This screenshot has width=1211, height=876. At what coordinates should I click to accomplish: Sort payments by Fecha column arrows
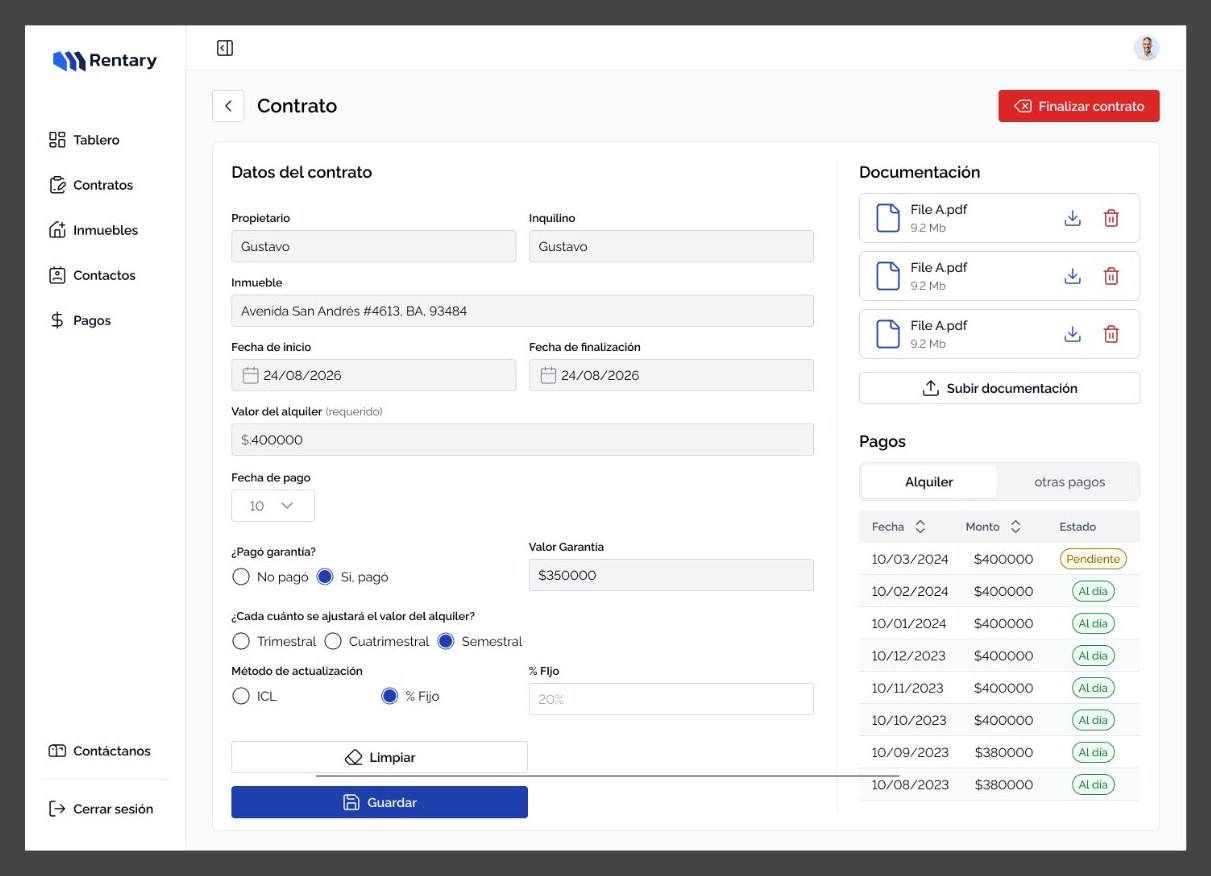920,527
